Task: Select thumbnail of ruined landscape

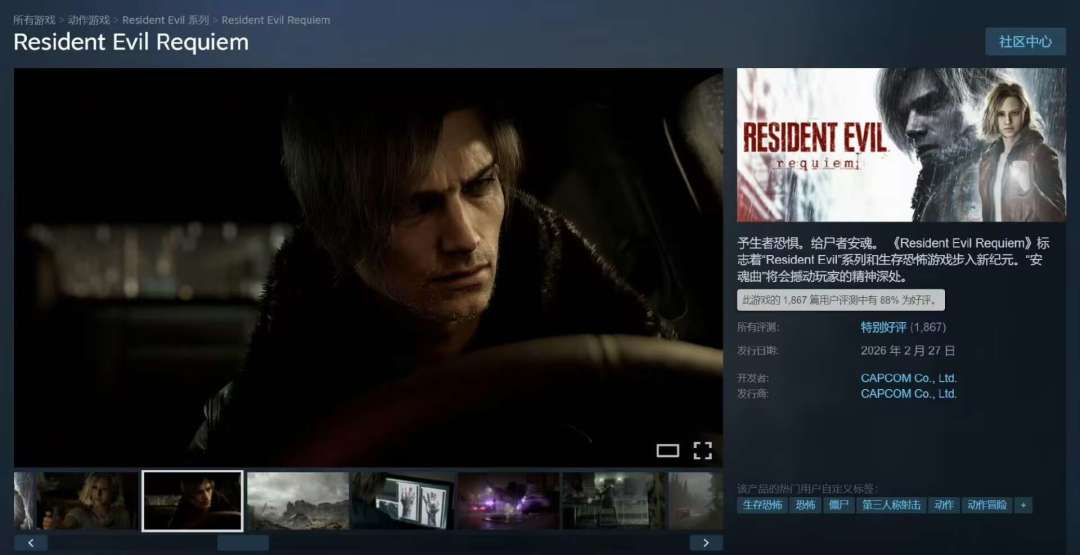Action: [x=298, y=501]
